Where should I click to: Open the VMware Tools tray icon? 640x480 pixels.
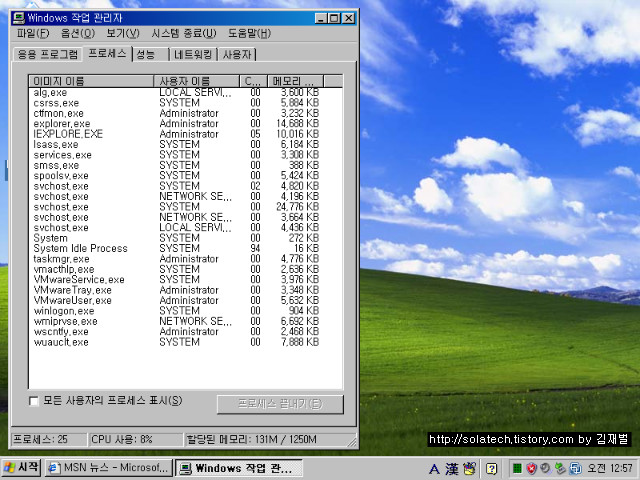tap(576, 468)
